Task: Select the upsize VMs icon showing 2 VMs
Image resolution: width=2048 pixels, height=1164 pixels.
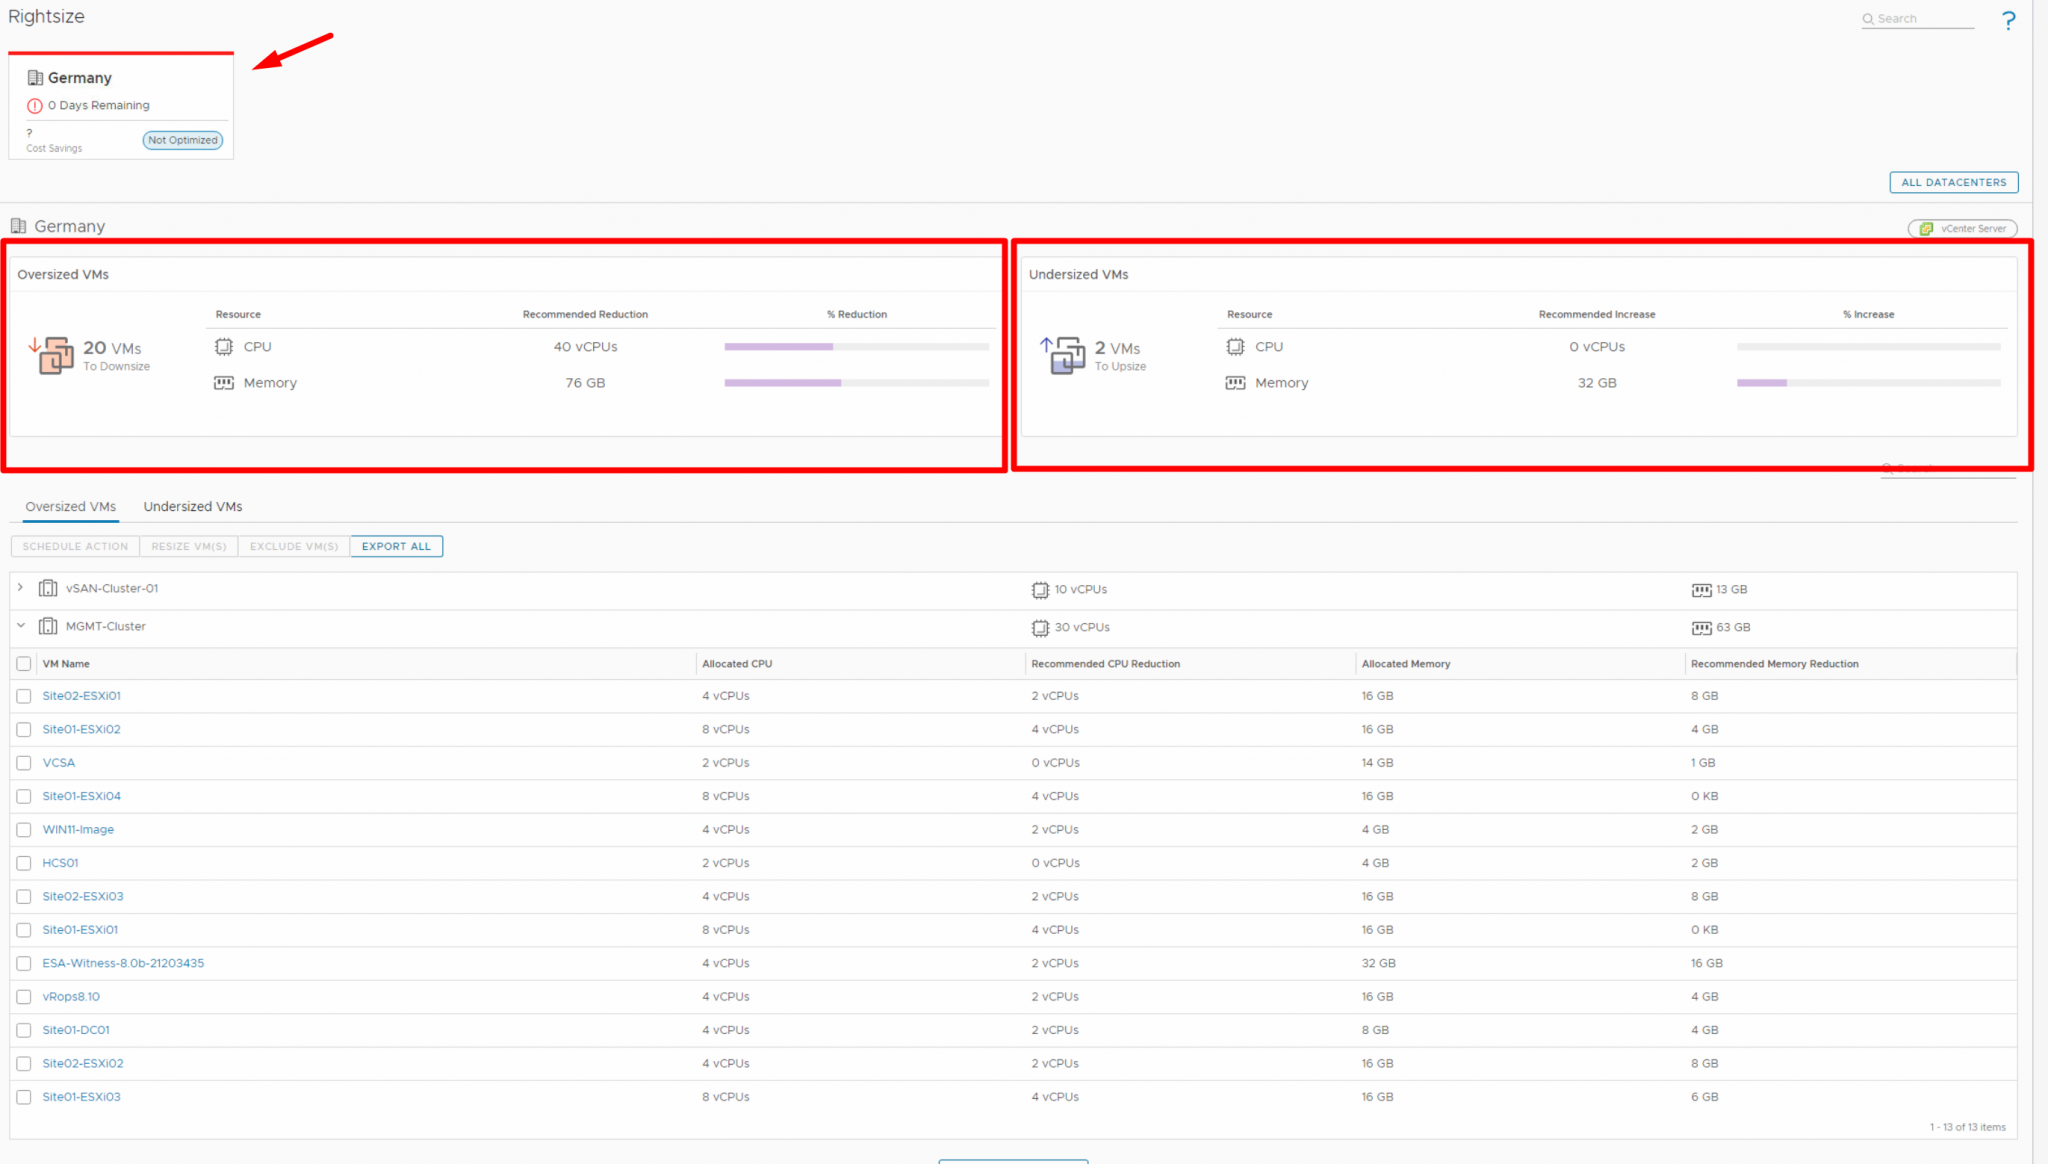Action: point(1067,354)
